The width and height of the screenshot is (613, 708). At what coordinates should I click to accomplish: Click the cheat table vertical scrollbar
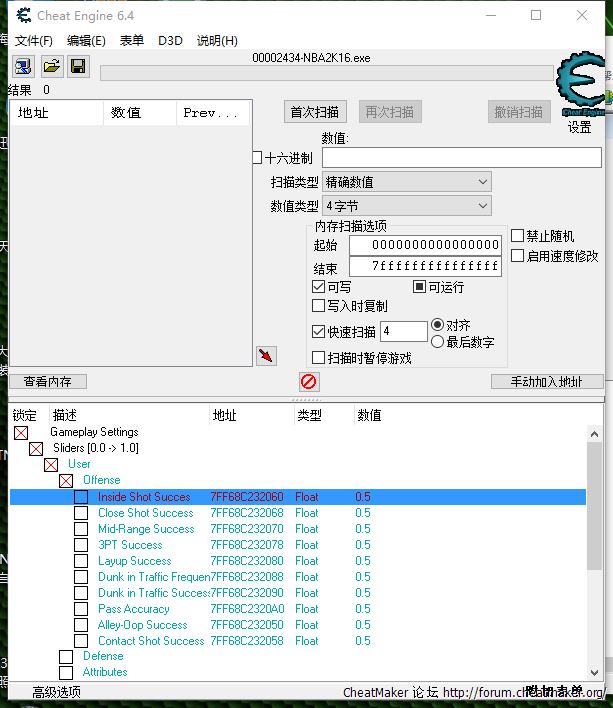click(x=594, y=550)
